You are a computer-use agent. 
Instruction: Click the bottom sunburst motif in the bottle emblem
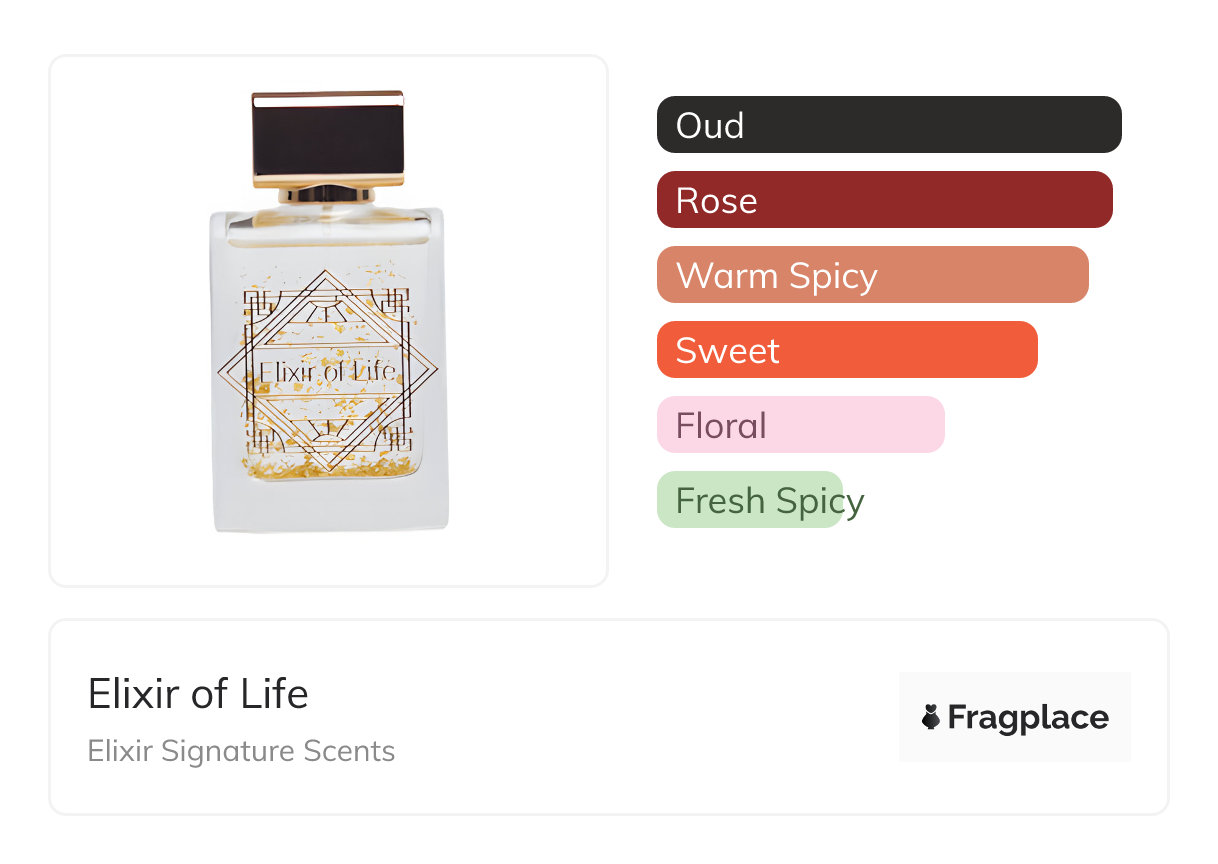click(327, 432)
